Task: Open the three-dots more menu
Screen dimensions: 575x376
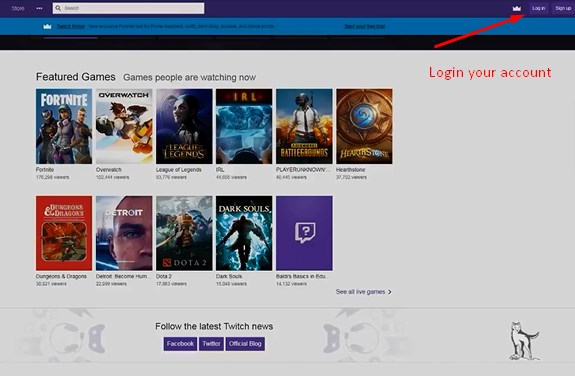Action: (39, 8)
